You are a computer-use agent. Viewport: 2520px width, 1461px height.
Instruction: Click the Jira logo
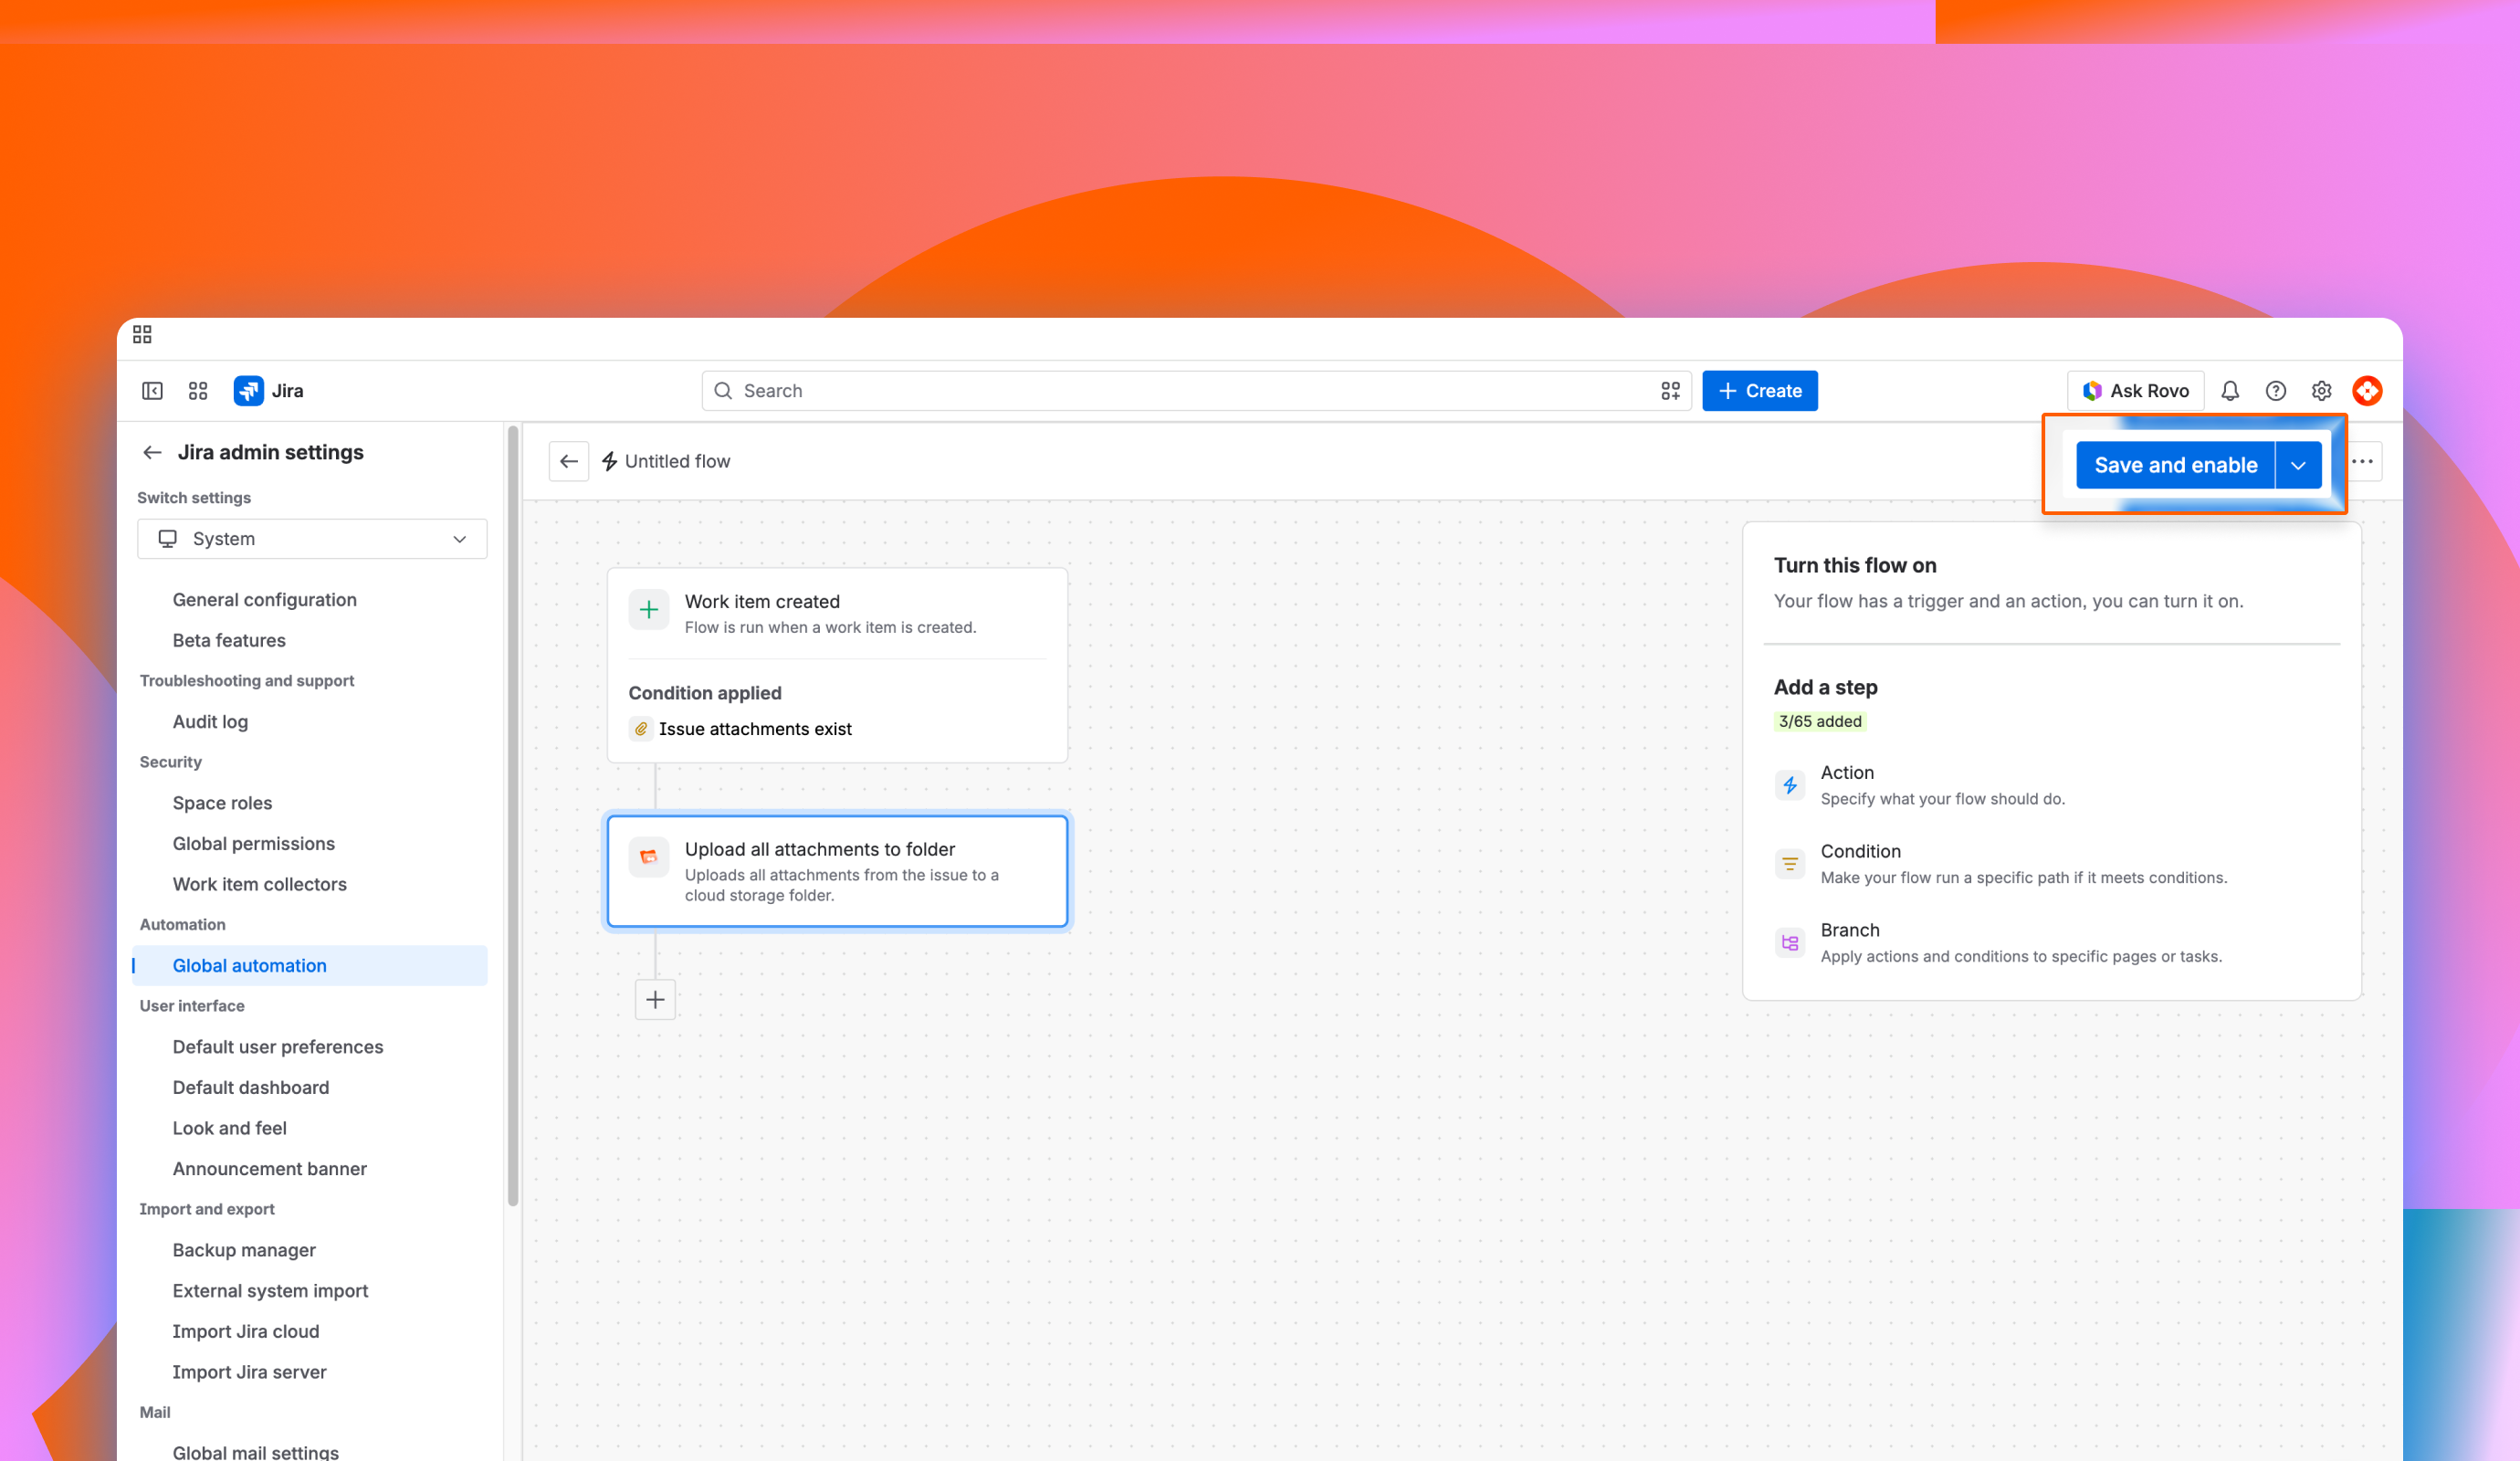pos(268,391)
